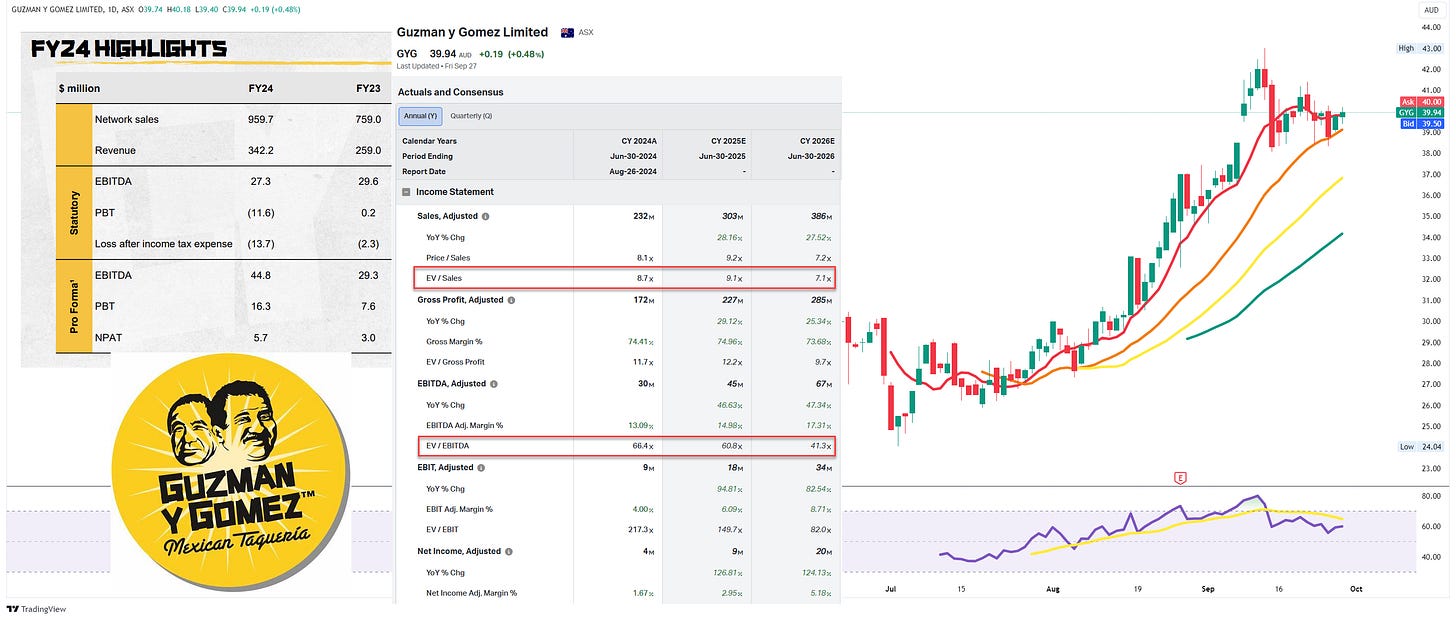Click the Loss after income tax expense label
Image resolution: width=1456 pixels, height=620 pixels.
pyautogui.click(x=163, y=244)
